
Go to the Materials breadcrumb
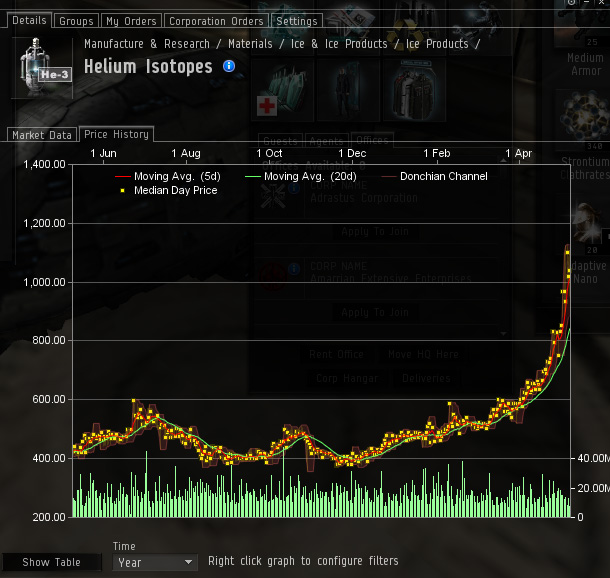coord(250,44)
